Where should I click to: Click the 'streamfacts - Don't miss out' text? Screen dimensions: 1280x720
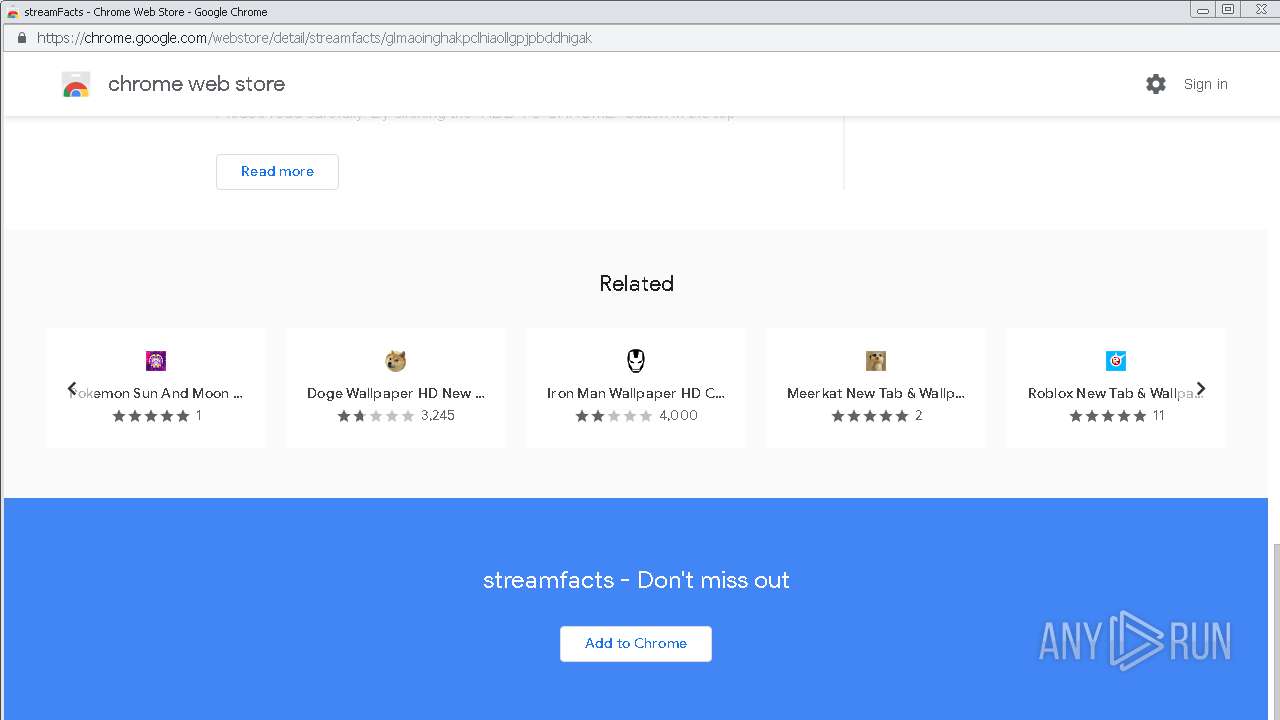point(636,580)
